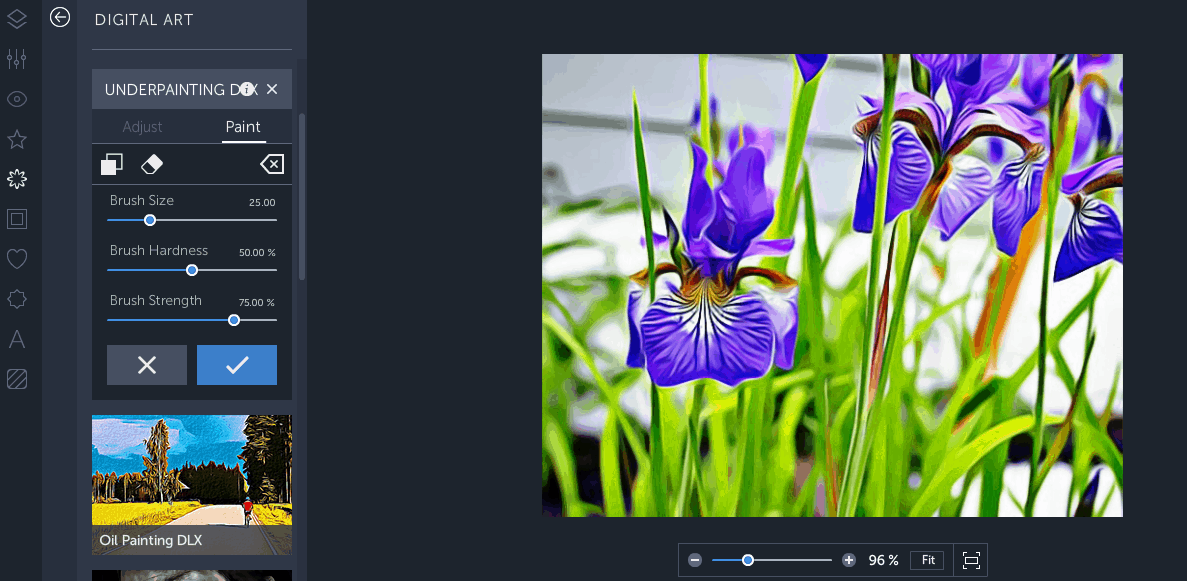Image resolution: width=1187 pixels, height=581 pixels.
Task: Open the Layers panel icon
Action: pos(17,18)
